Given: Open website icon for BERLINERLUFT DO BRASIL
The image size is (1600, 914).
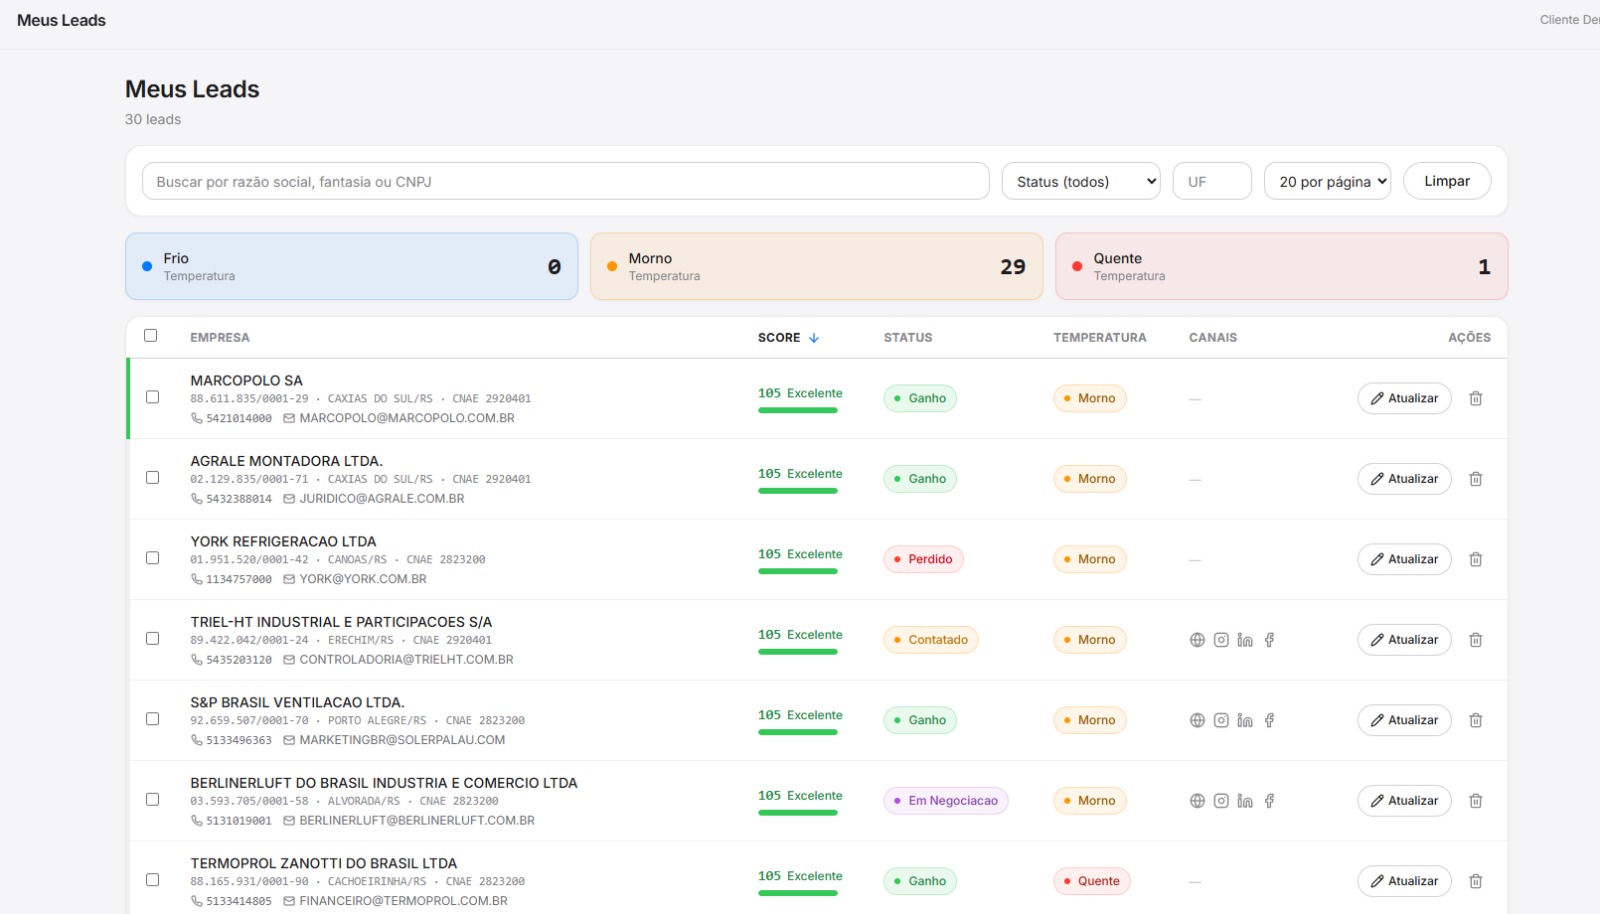Looking at the screenshot, I should click(x=1197, y=801).
